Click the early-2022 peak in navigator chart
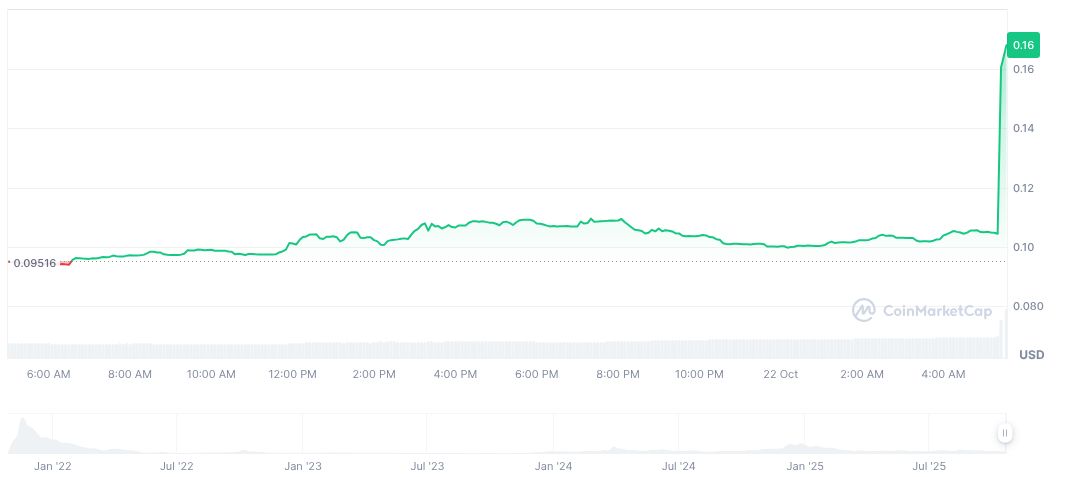The height and width of the screenshot is (477, 1072). [25, 426]
